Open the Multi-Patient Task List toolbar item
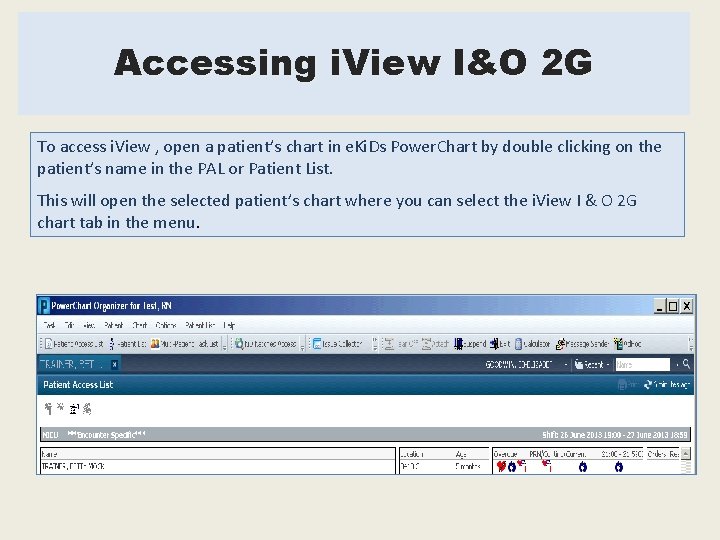The image size is (720, 540). coord(185,343)
